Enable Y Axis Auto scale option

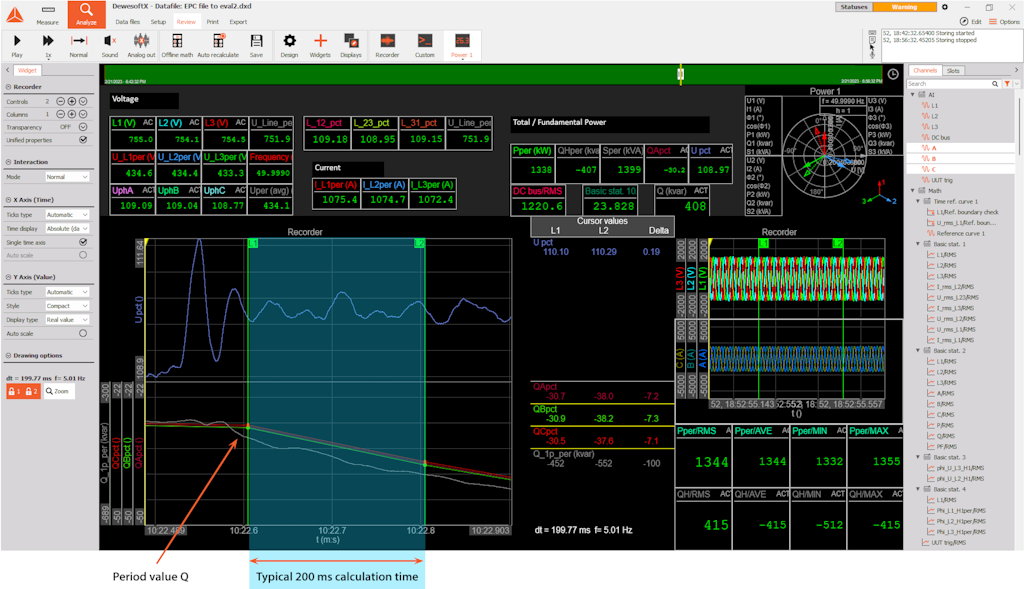point(83,333)
